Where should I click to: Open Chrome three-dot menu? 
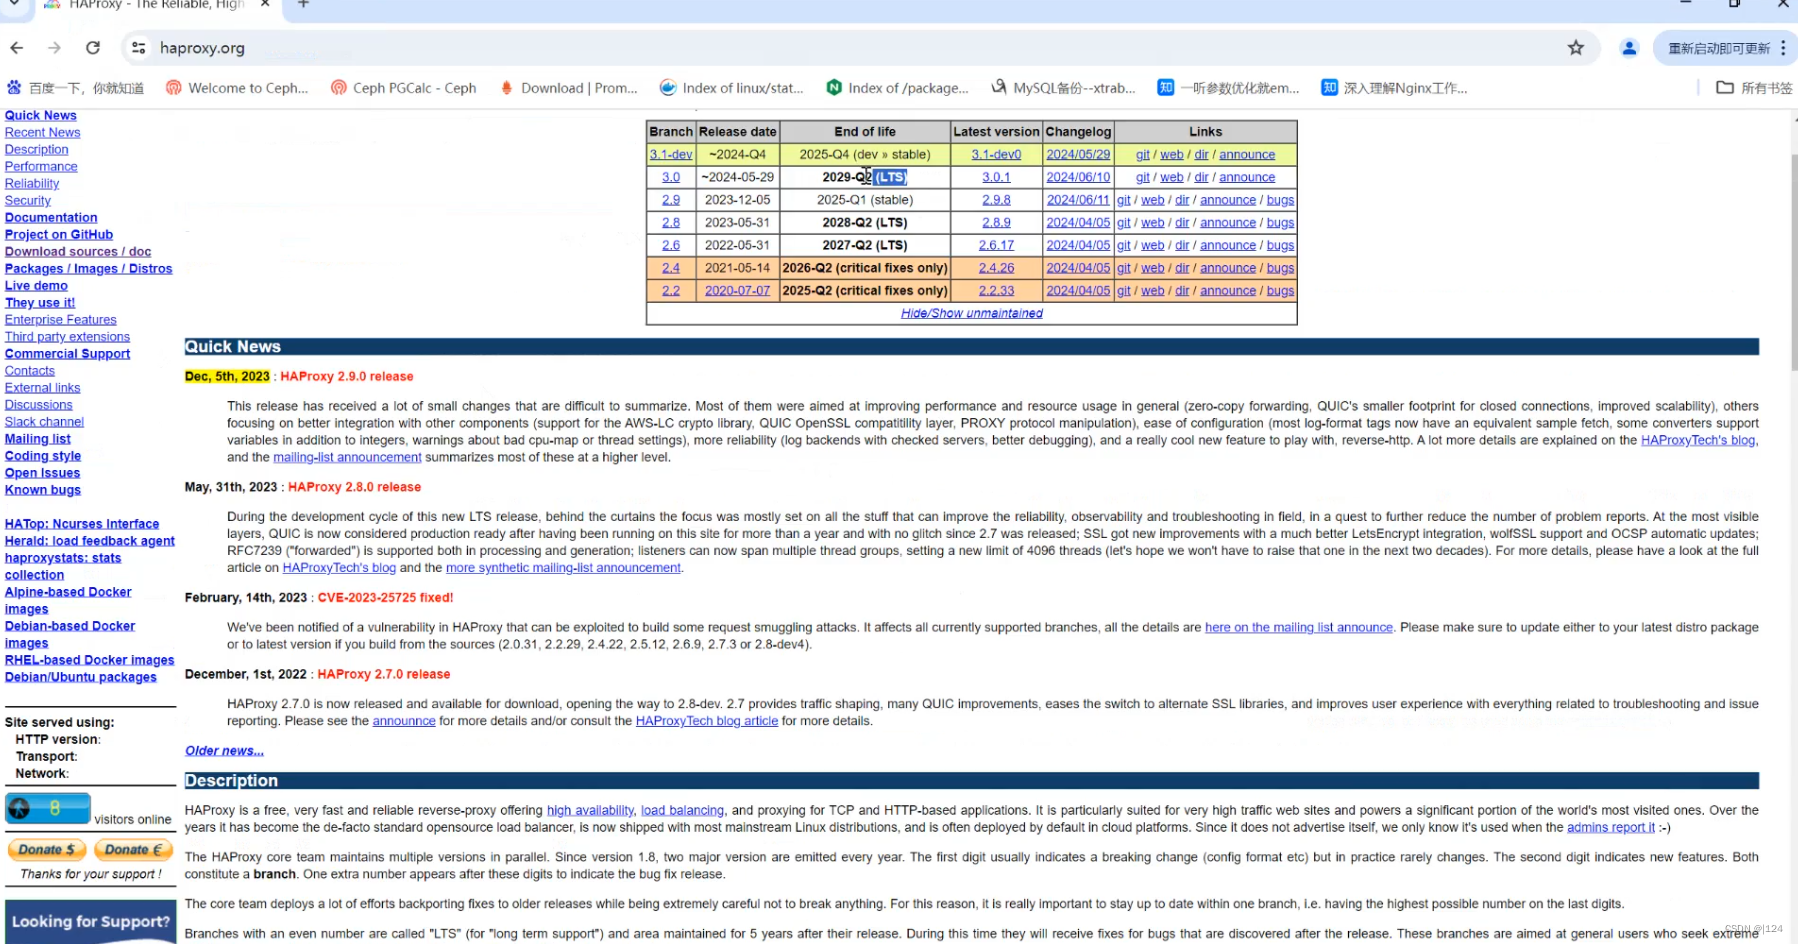pyautogui.click(x=1783, y=48)
